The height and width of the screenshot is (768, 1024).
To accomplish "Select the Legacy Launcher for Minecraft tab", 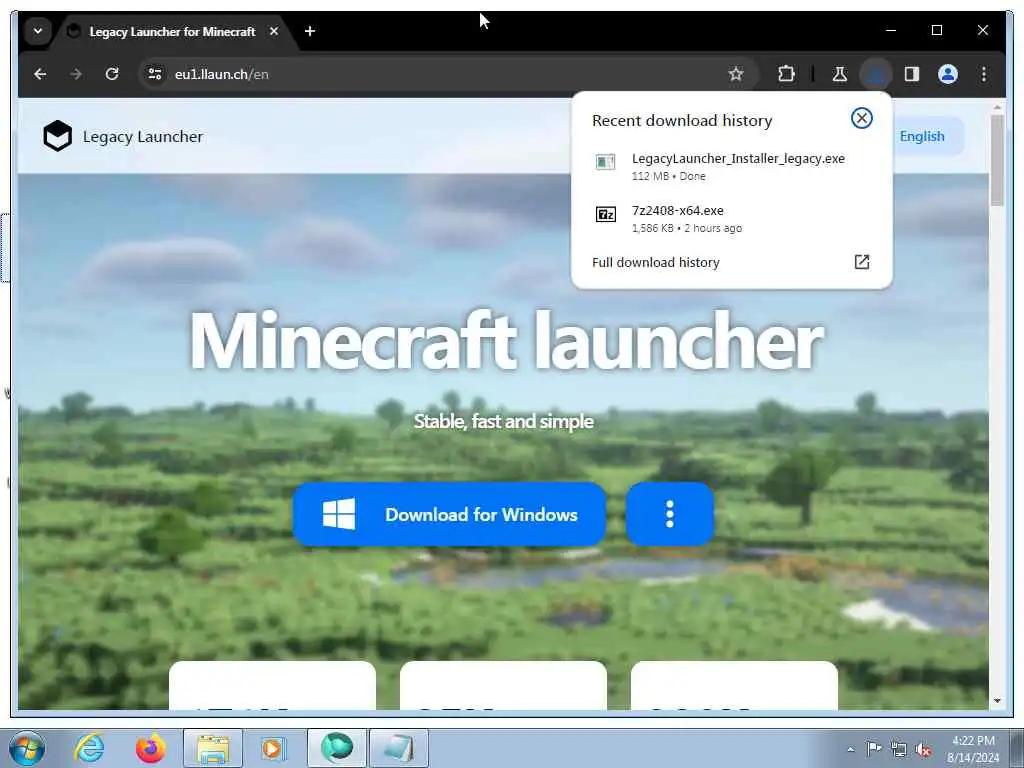I will pyautogui.click(x=172, y=31).
